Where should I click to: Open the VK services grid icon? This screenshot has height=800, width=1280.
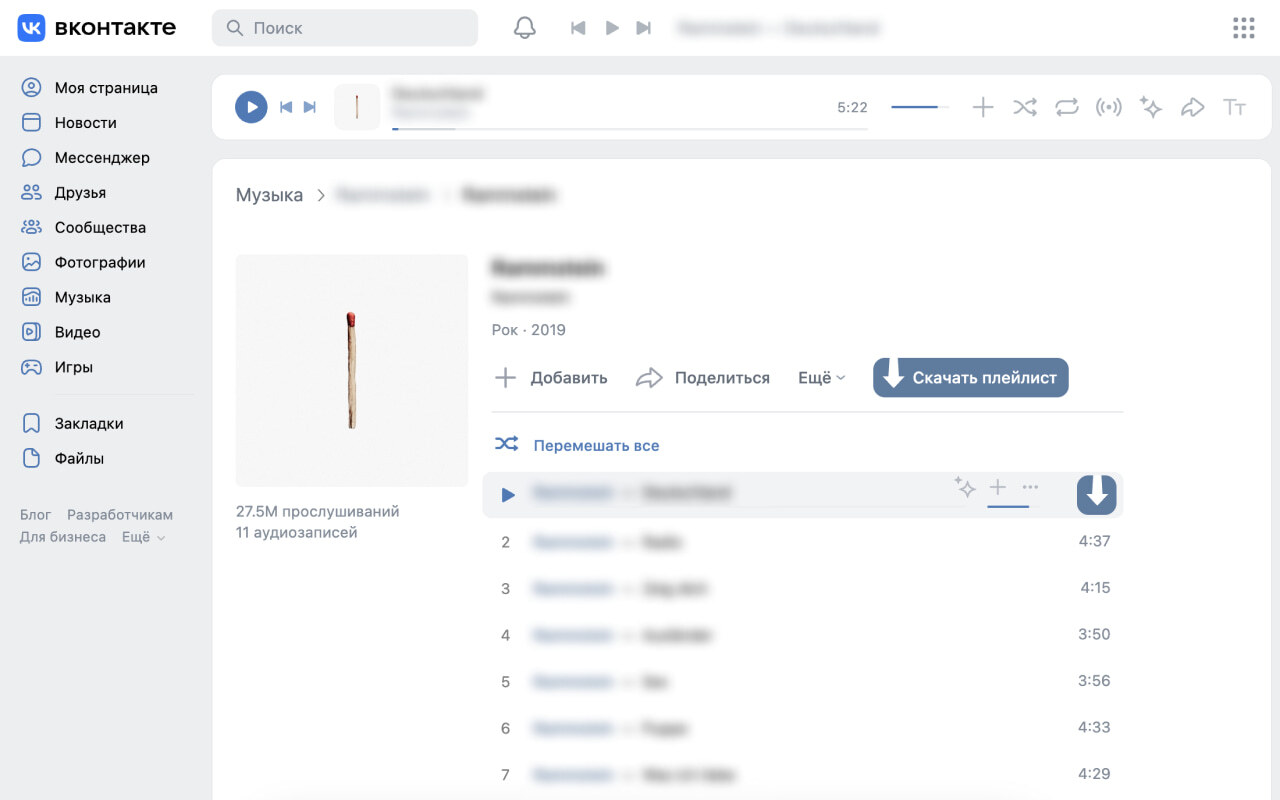pyautogui.click(x=1243, y=27)
